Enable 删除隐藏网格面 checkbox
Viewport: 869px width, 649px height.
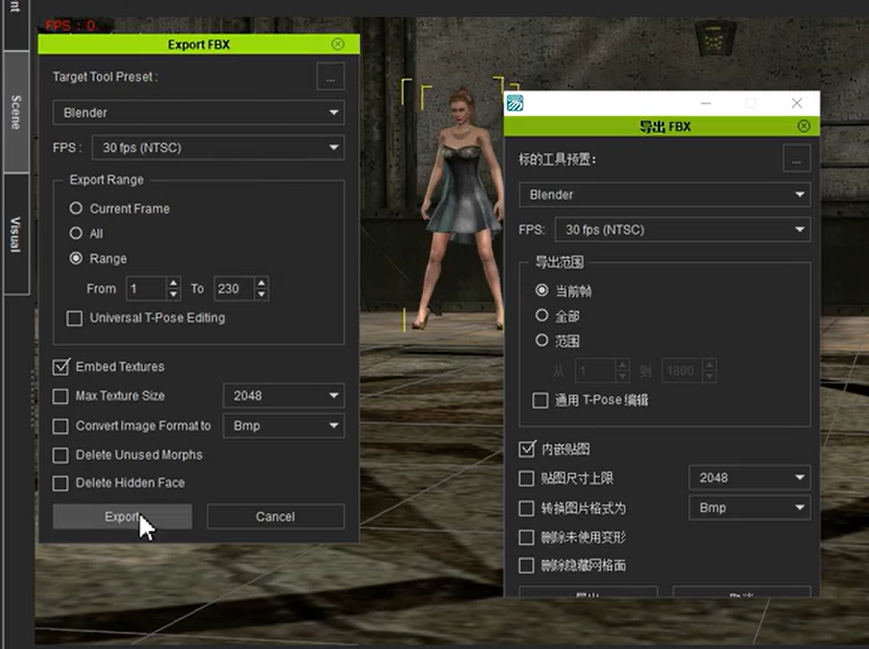(526, 565)
